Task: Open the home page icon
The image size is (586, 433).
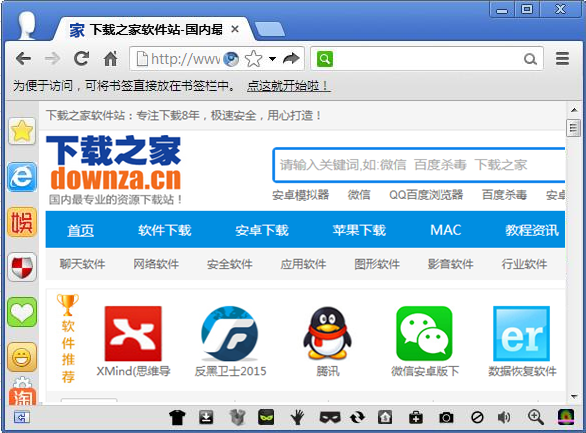Action: click(x=110, y=59)
